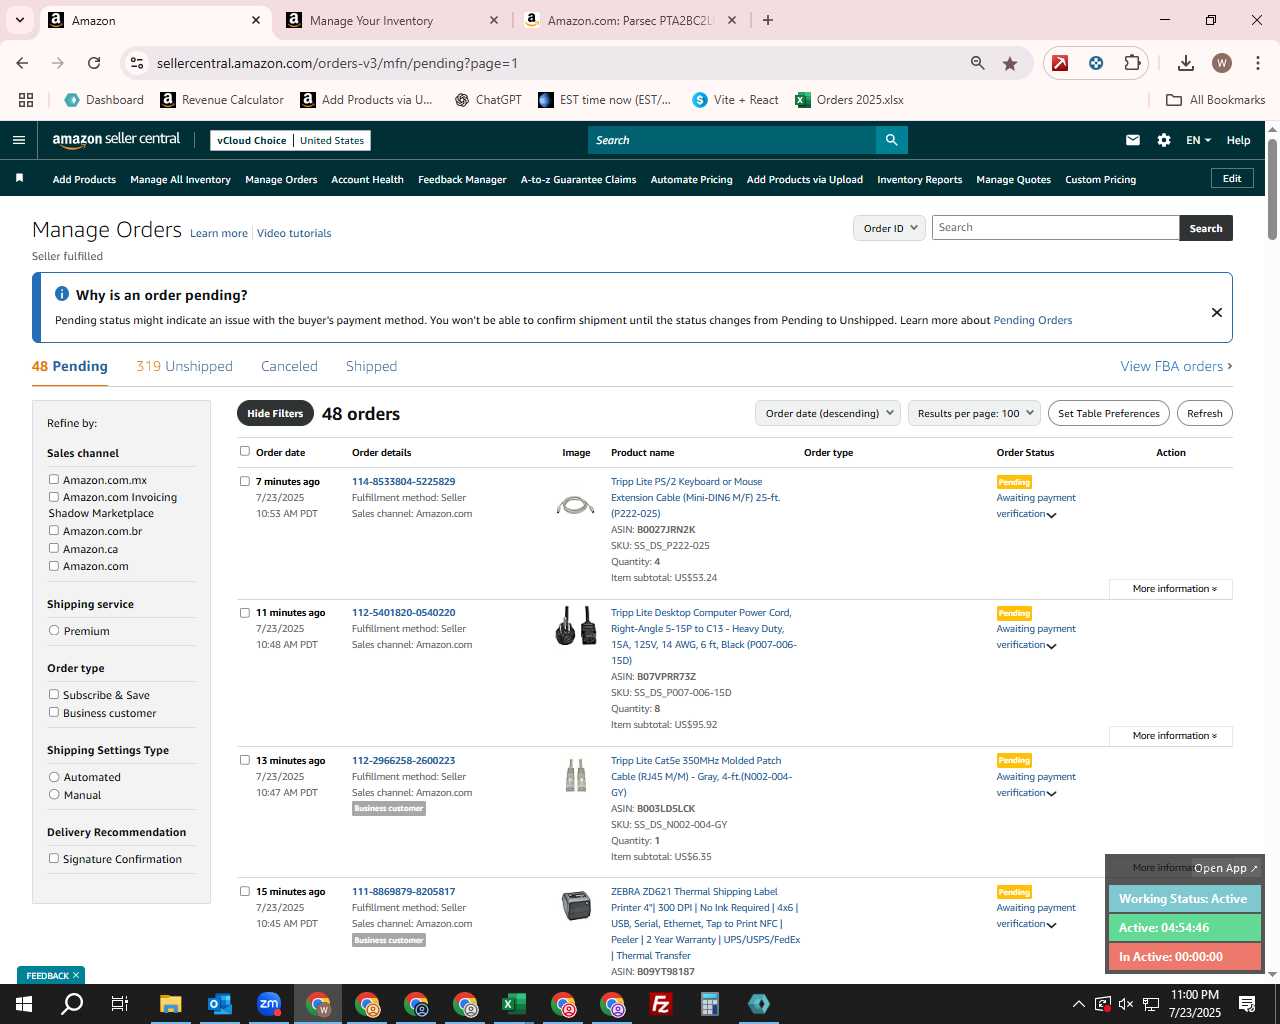The image size is (1280, 1024).
Task: Click the browser back arrow
Action: (x=22, y=63)
